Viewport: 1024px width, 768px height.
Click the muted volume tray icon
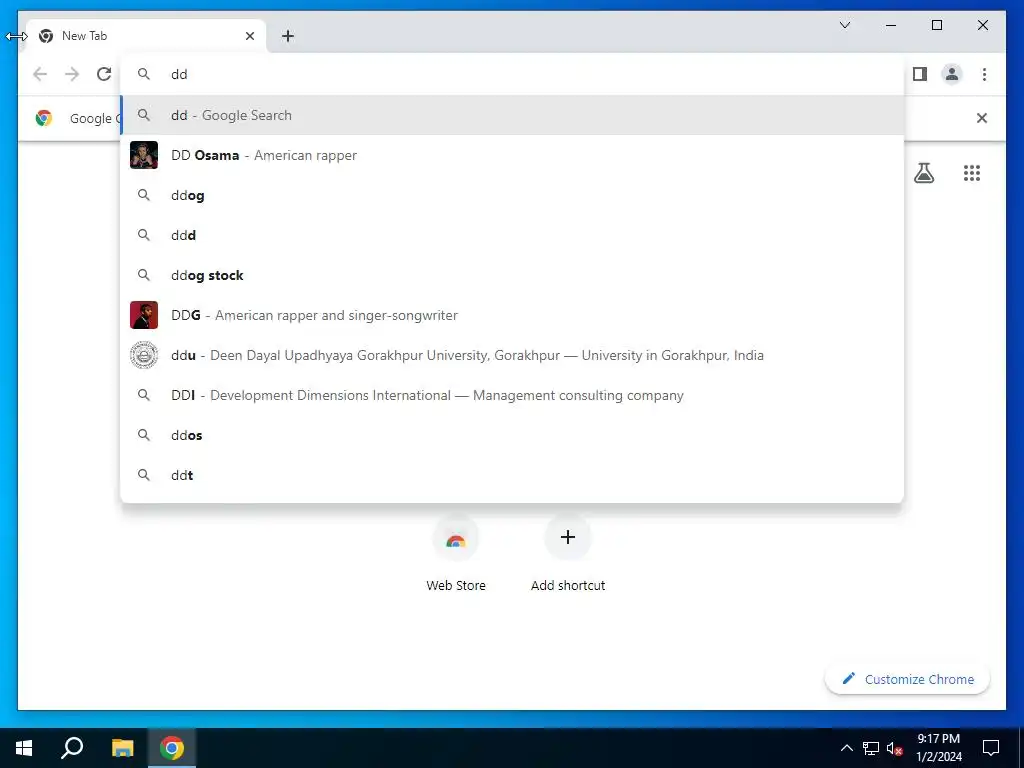coord(895,748)
